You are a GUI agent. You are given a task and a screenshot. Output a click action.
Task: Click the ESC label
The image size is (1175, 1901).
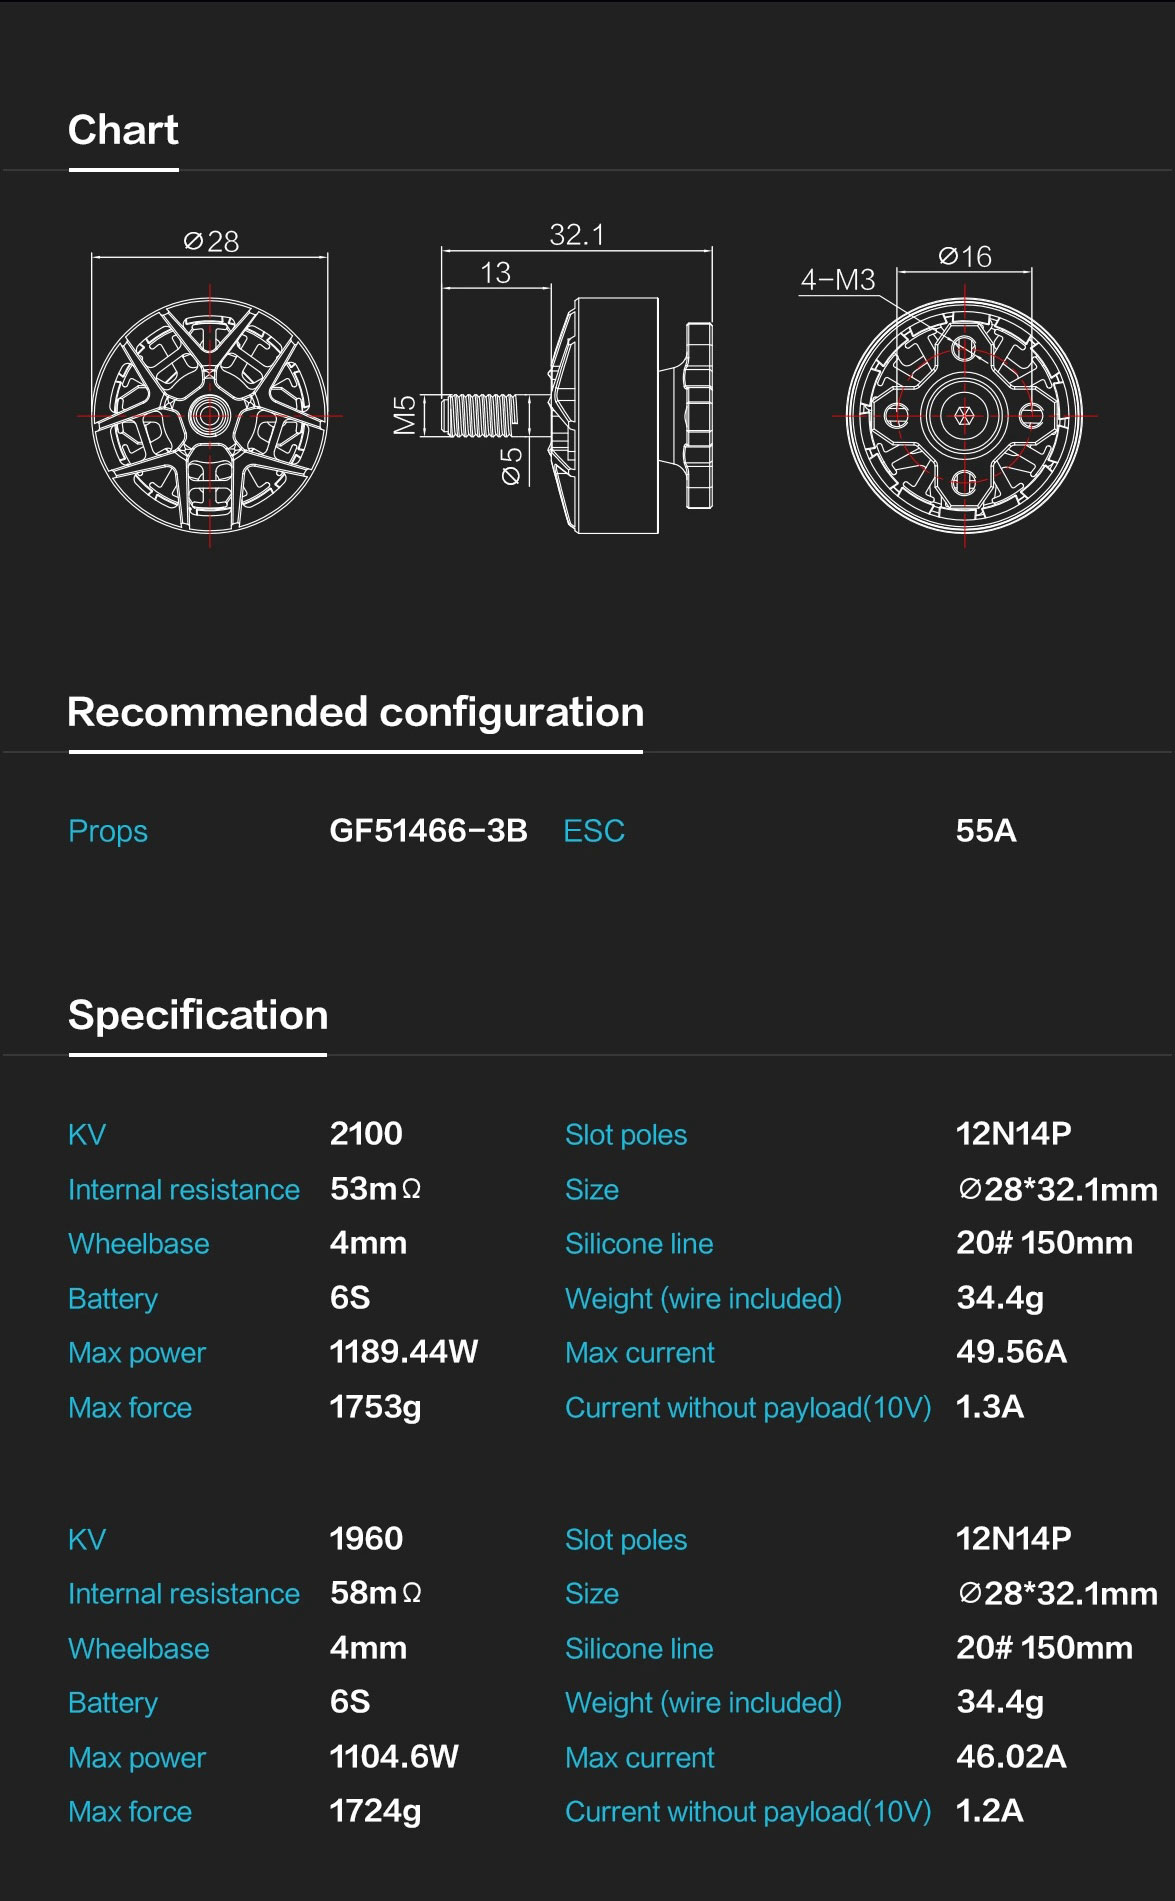pyautogui.click(x=594, y=831)
